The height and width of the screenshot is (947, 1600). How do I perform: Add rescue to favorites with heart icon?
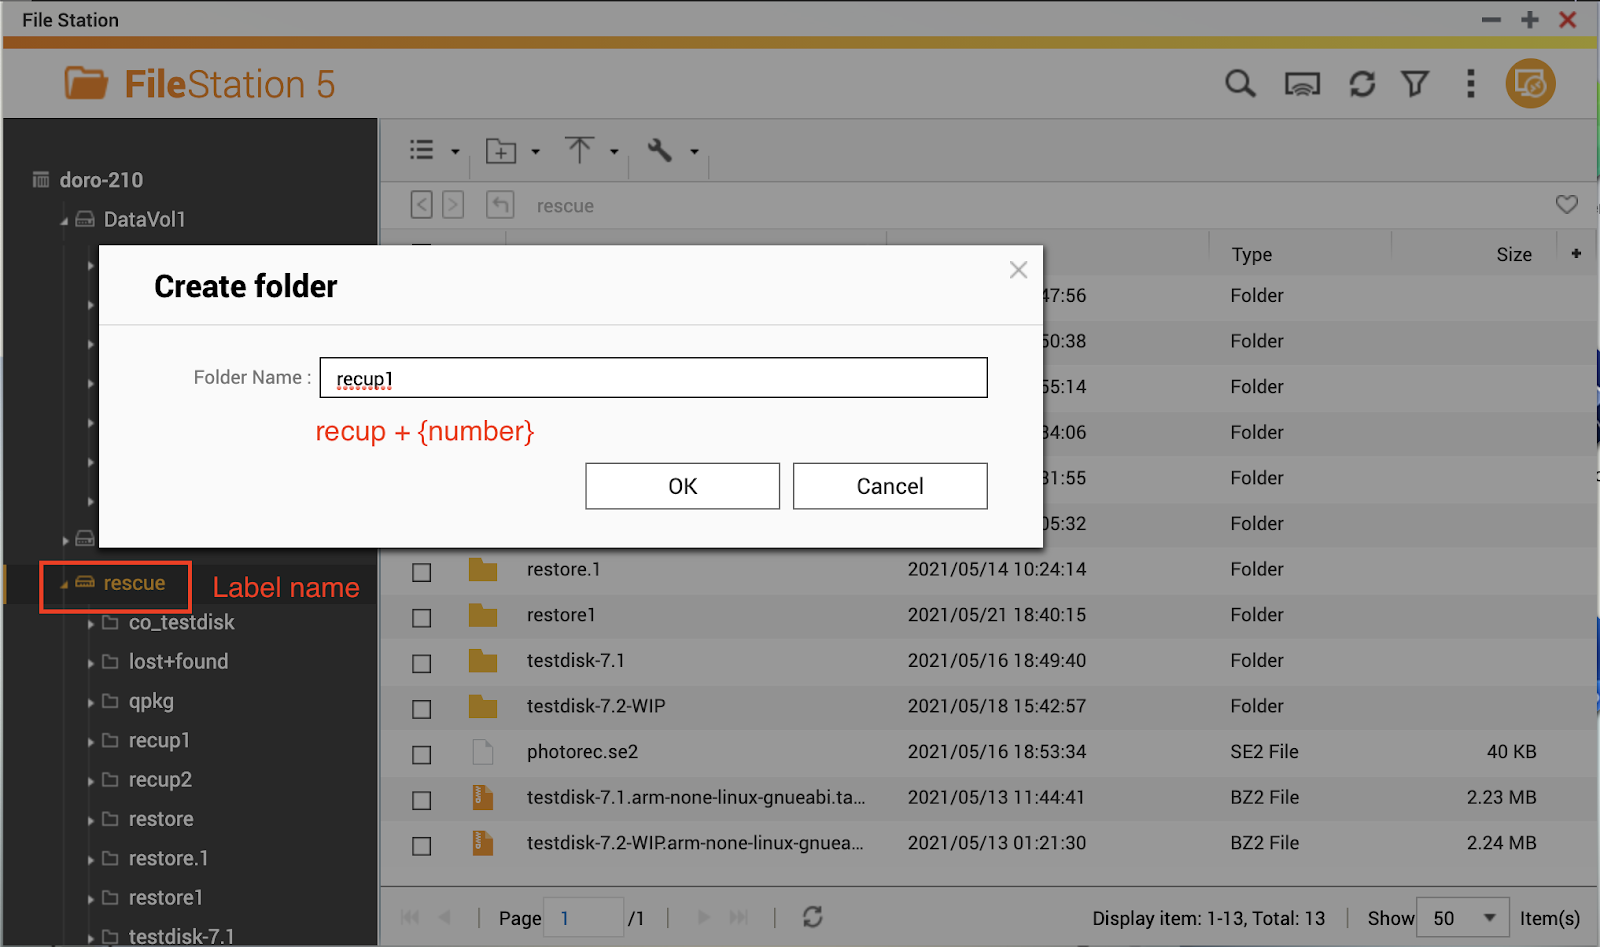tap(1567, 205)
